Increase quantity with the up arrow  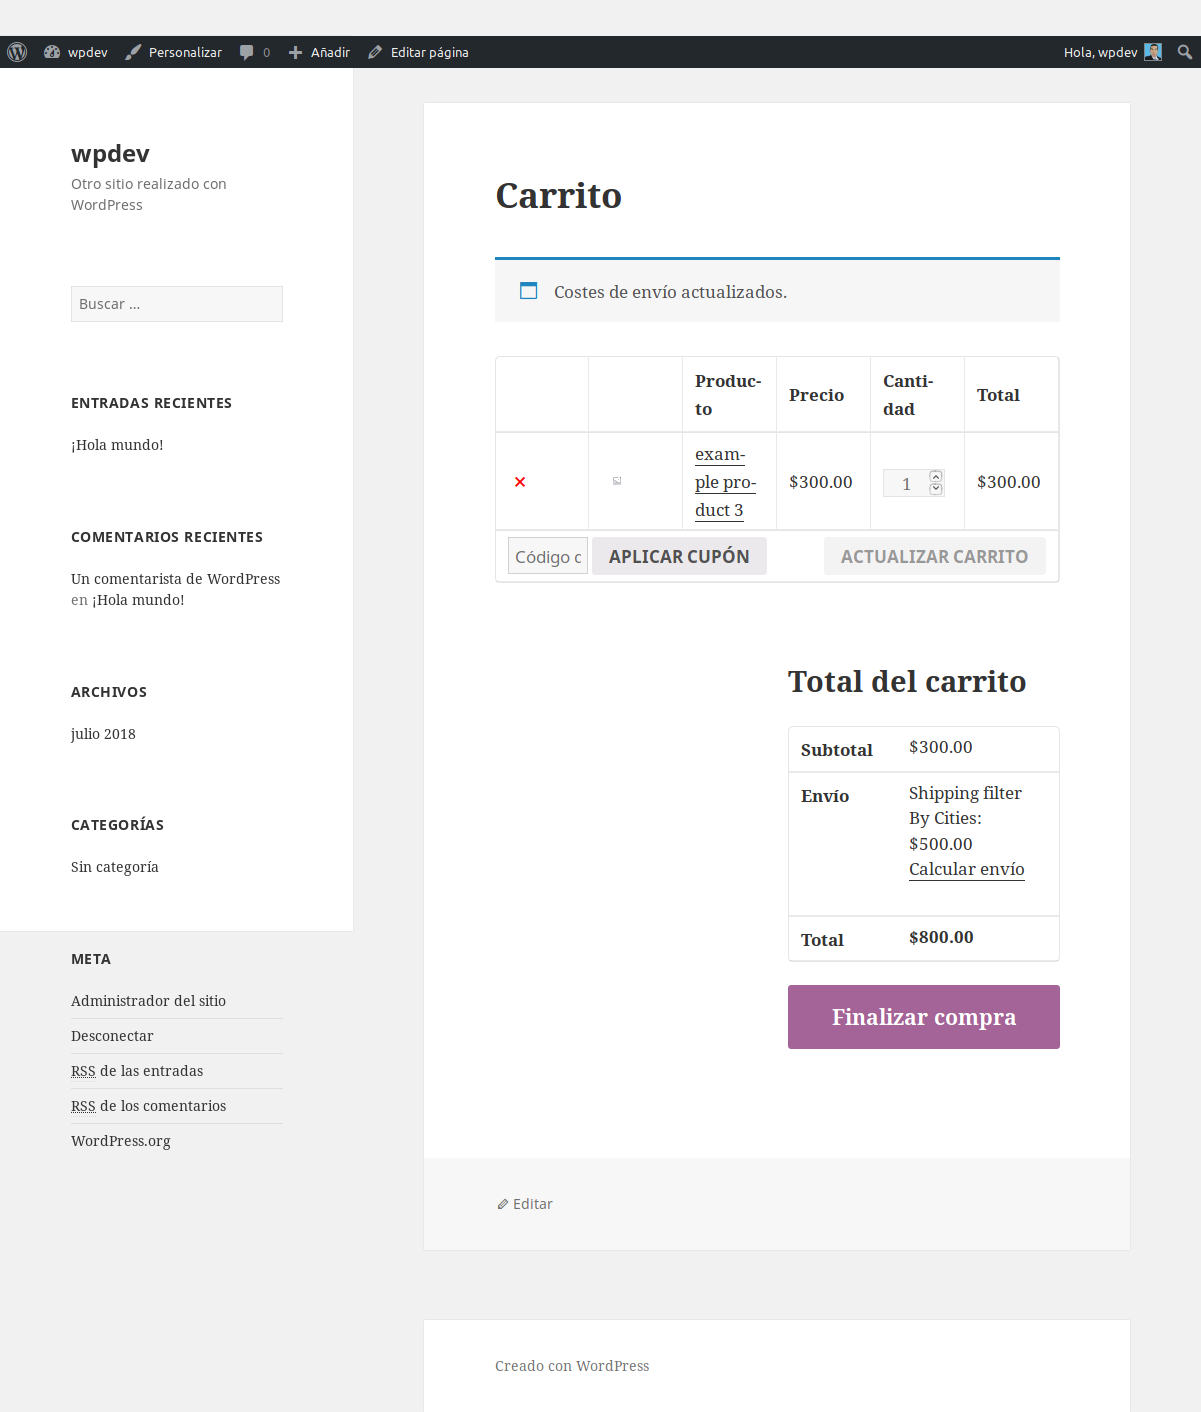tap(936, 476)
